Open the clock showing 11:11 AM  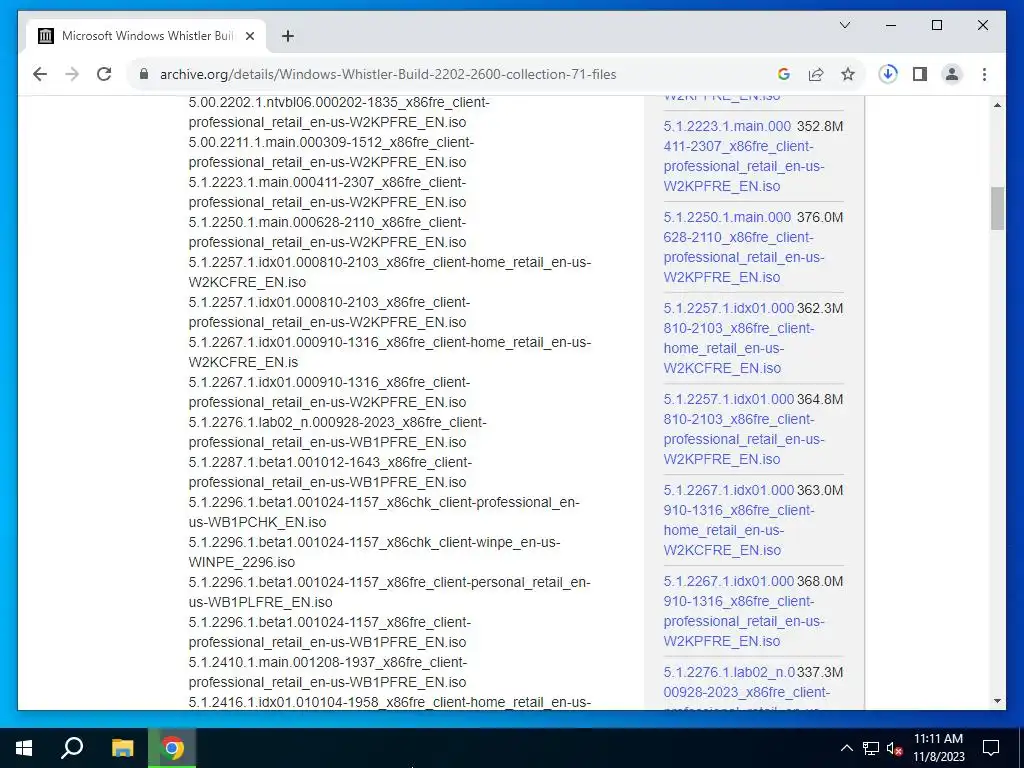coord(938,748)
